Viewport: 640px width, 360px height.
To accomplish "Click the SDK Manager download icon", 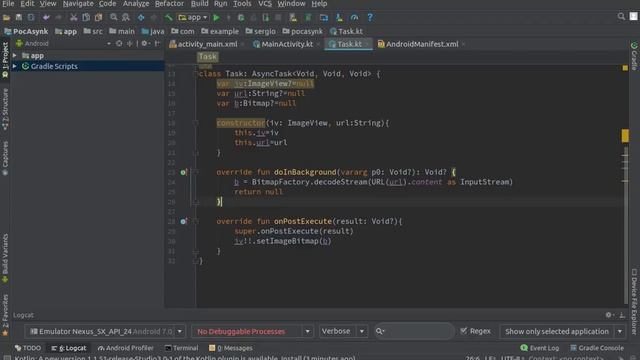I will tap(339, 18).
